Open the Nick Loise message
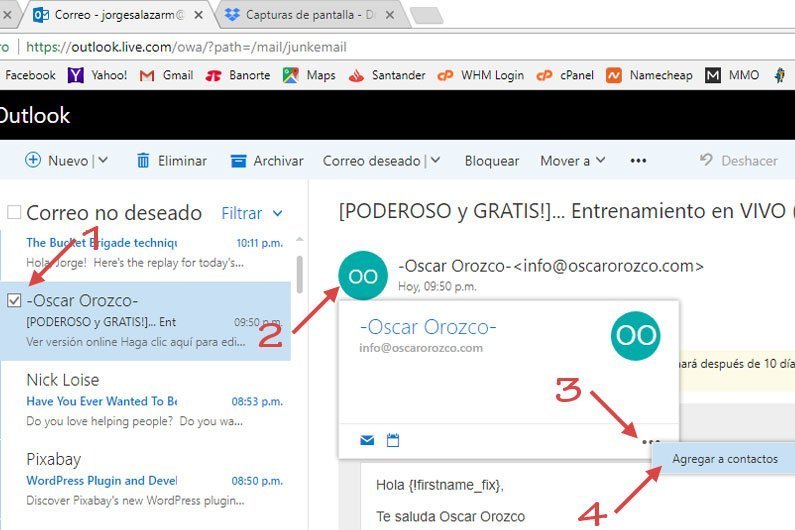The width and height of the screenshot is (795, 530). [145, 401]
